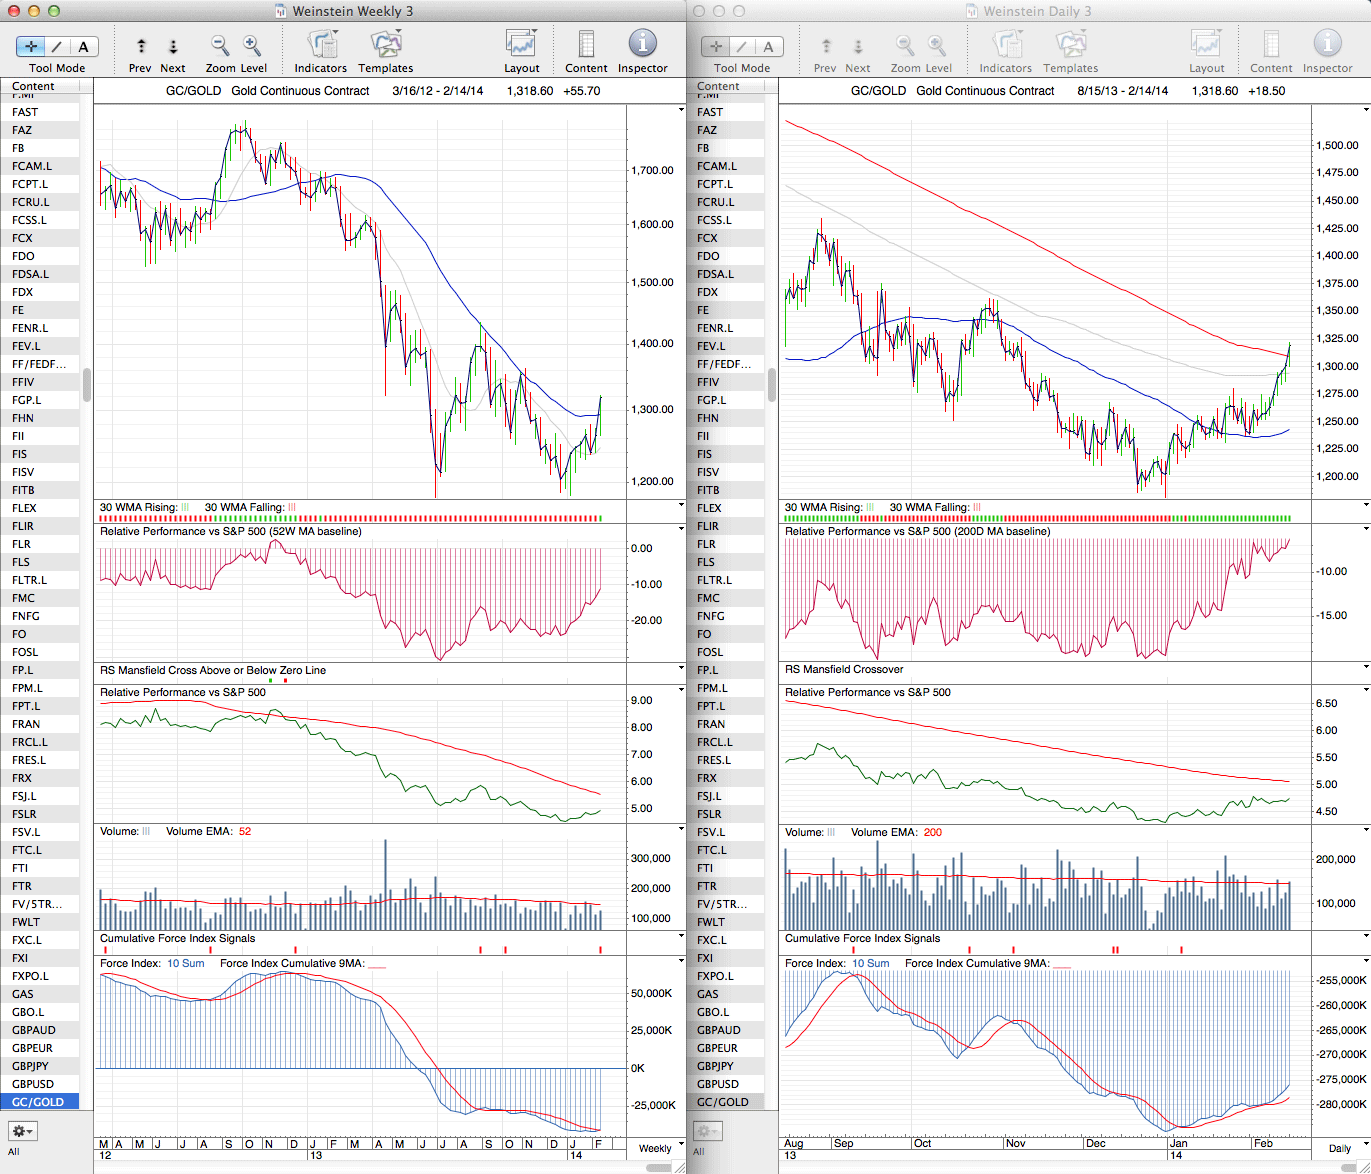Zoom in using the plus magnifier
1371x1174 pixels.
pyautogui.click(x=252, y=45)
